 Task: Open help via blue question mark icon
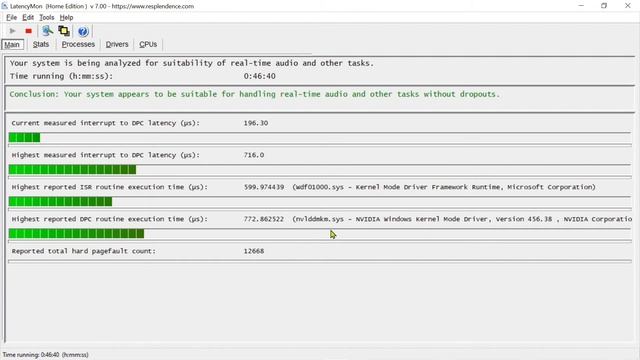[83, 31]
